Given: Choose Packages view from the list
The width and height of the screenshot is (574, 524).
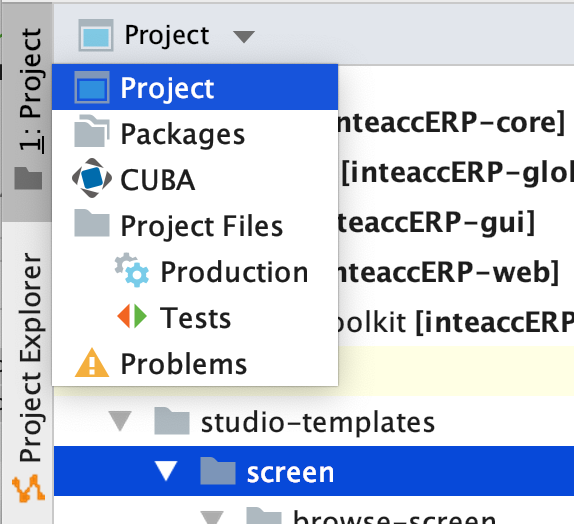Looking at the screenshot, I should tap(195, 134).
